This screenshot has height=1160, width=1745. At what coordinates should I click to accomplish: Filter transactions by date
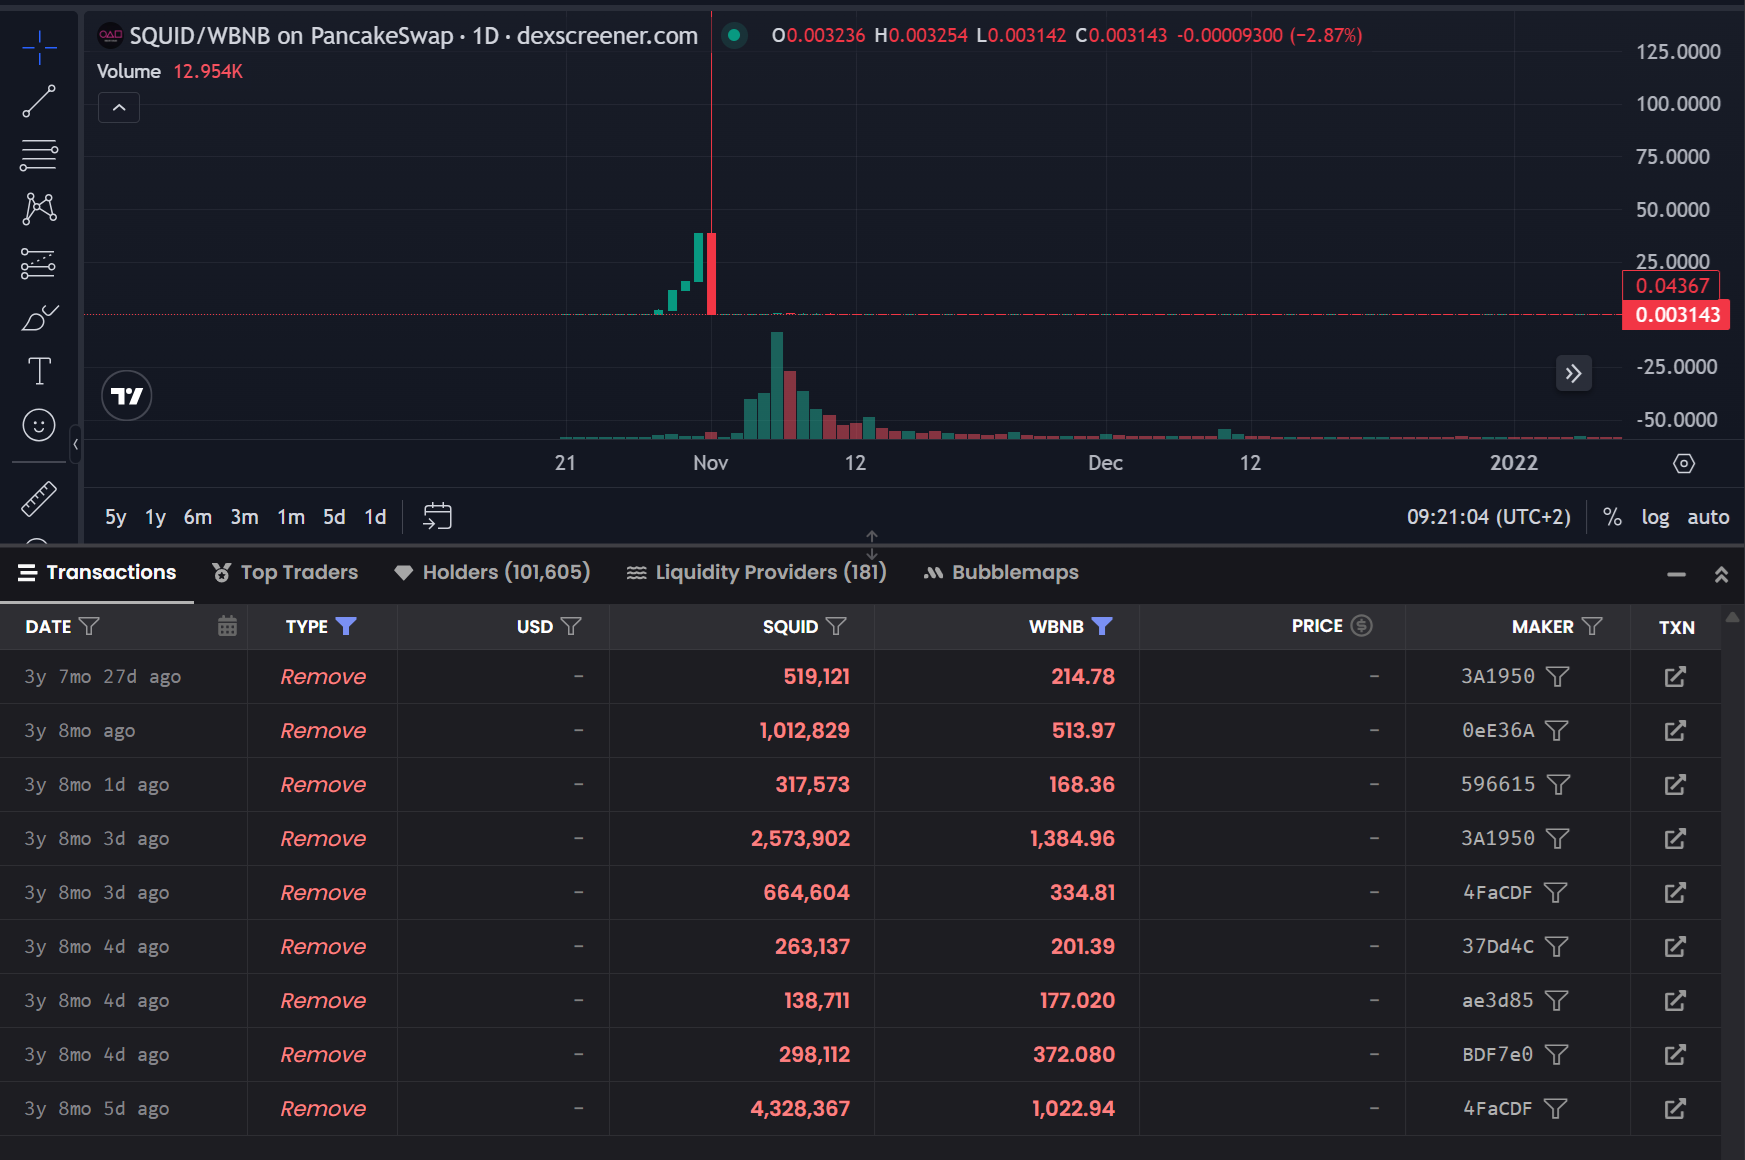point(89,626)
